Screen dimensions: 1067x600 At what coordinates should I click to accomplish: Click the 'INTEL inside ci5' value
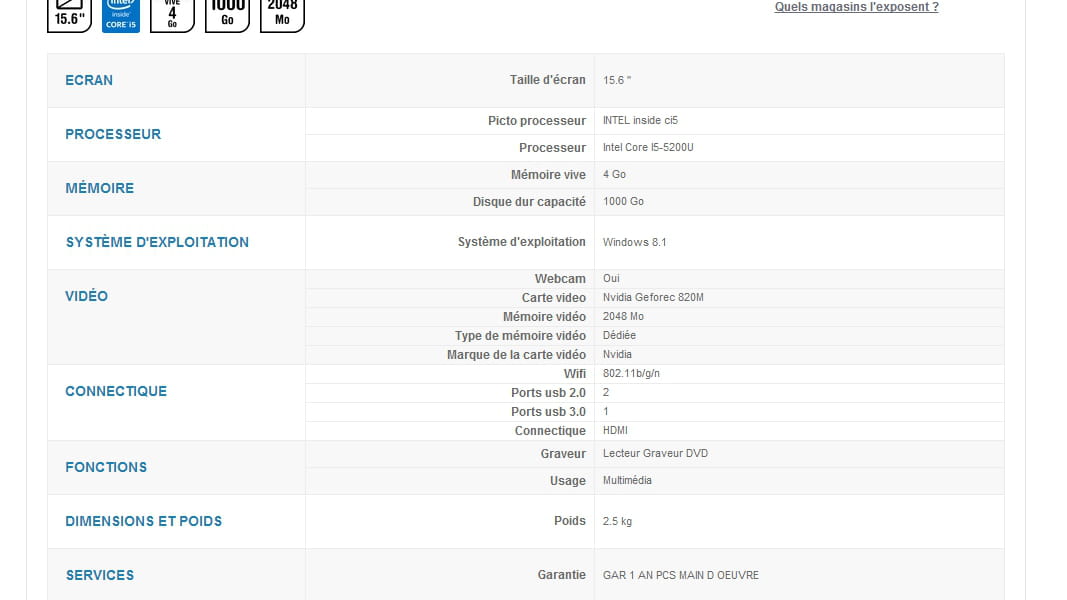(x=640, y=120)
